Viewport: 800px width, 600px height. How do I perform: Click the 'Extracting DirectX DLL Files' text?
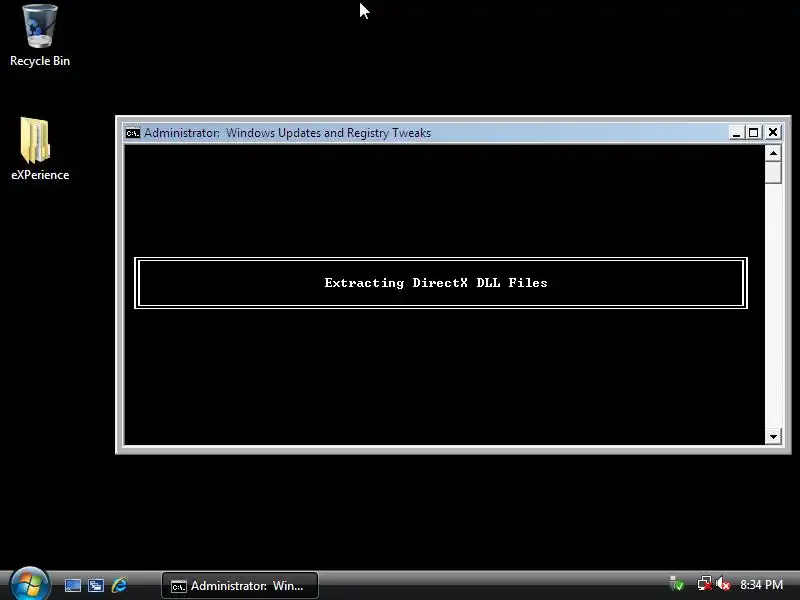click(x=436, y=283)
